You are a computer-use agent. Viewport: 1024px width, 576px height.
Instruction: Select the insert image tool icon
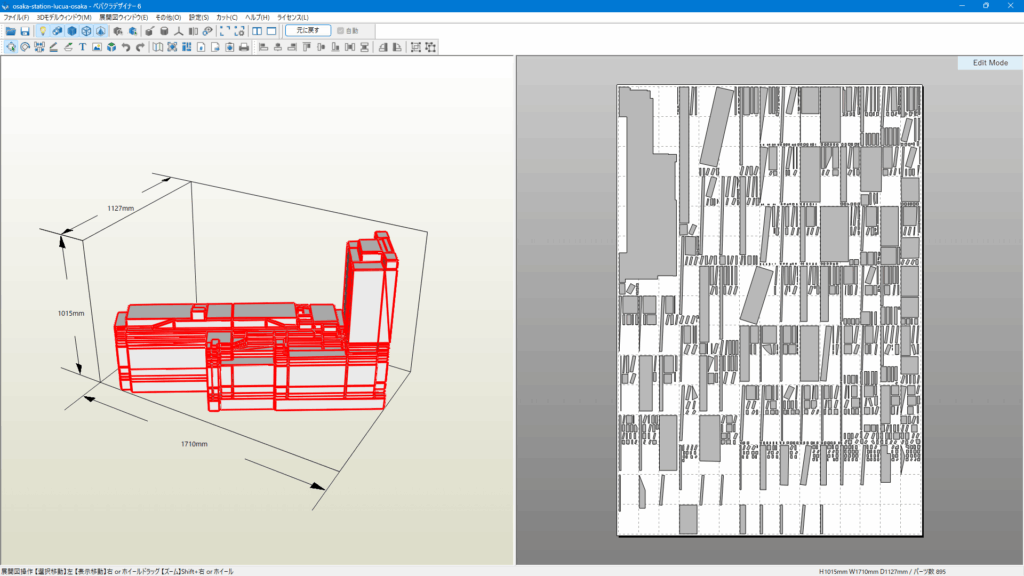[96, 47]
